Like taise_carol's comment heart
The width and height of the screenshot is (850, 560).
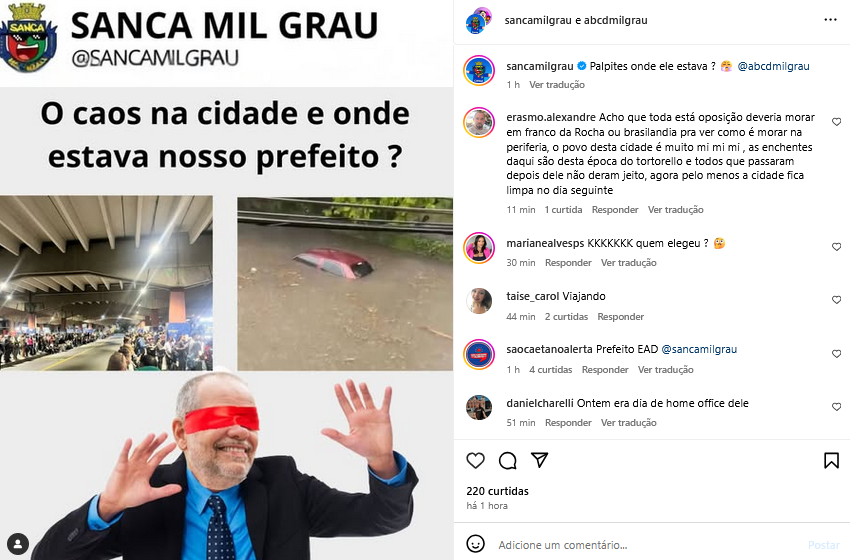tap(836, 300)
